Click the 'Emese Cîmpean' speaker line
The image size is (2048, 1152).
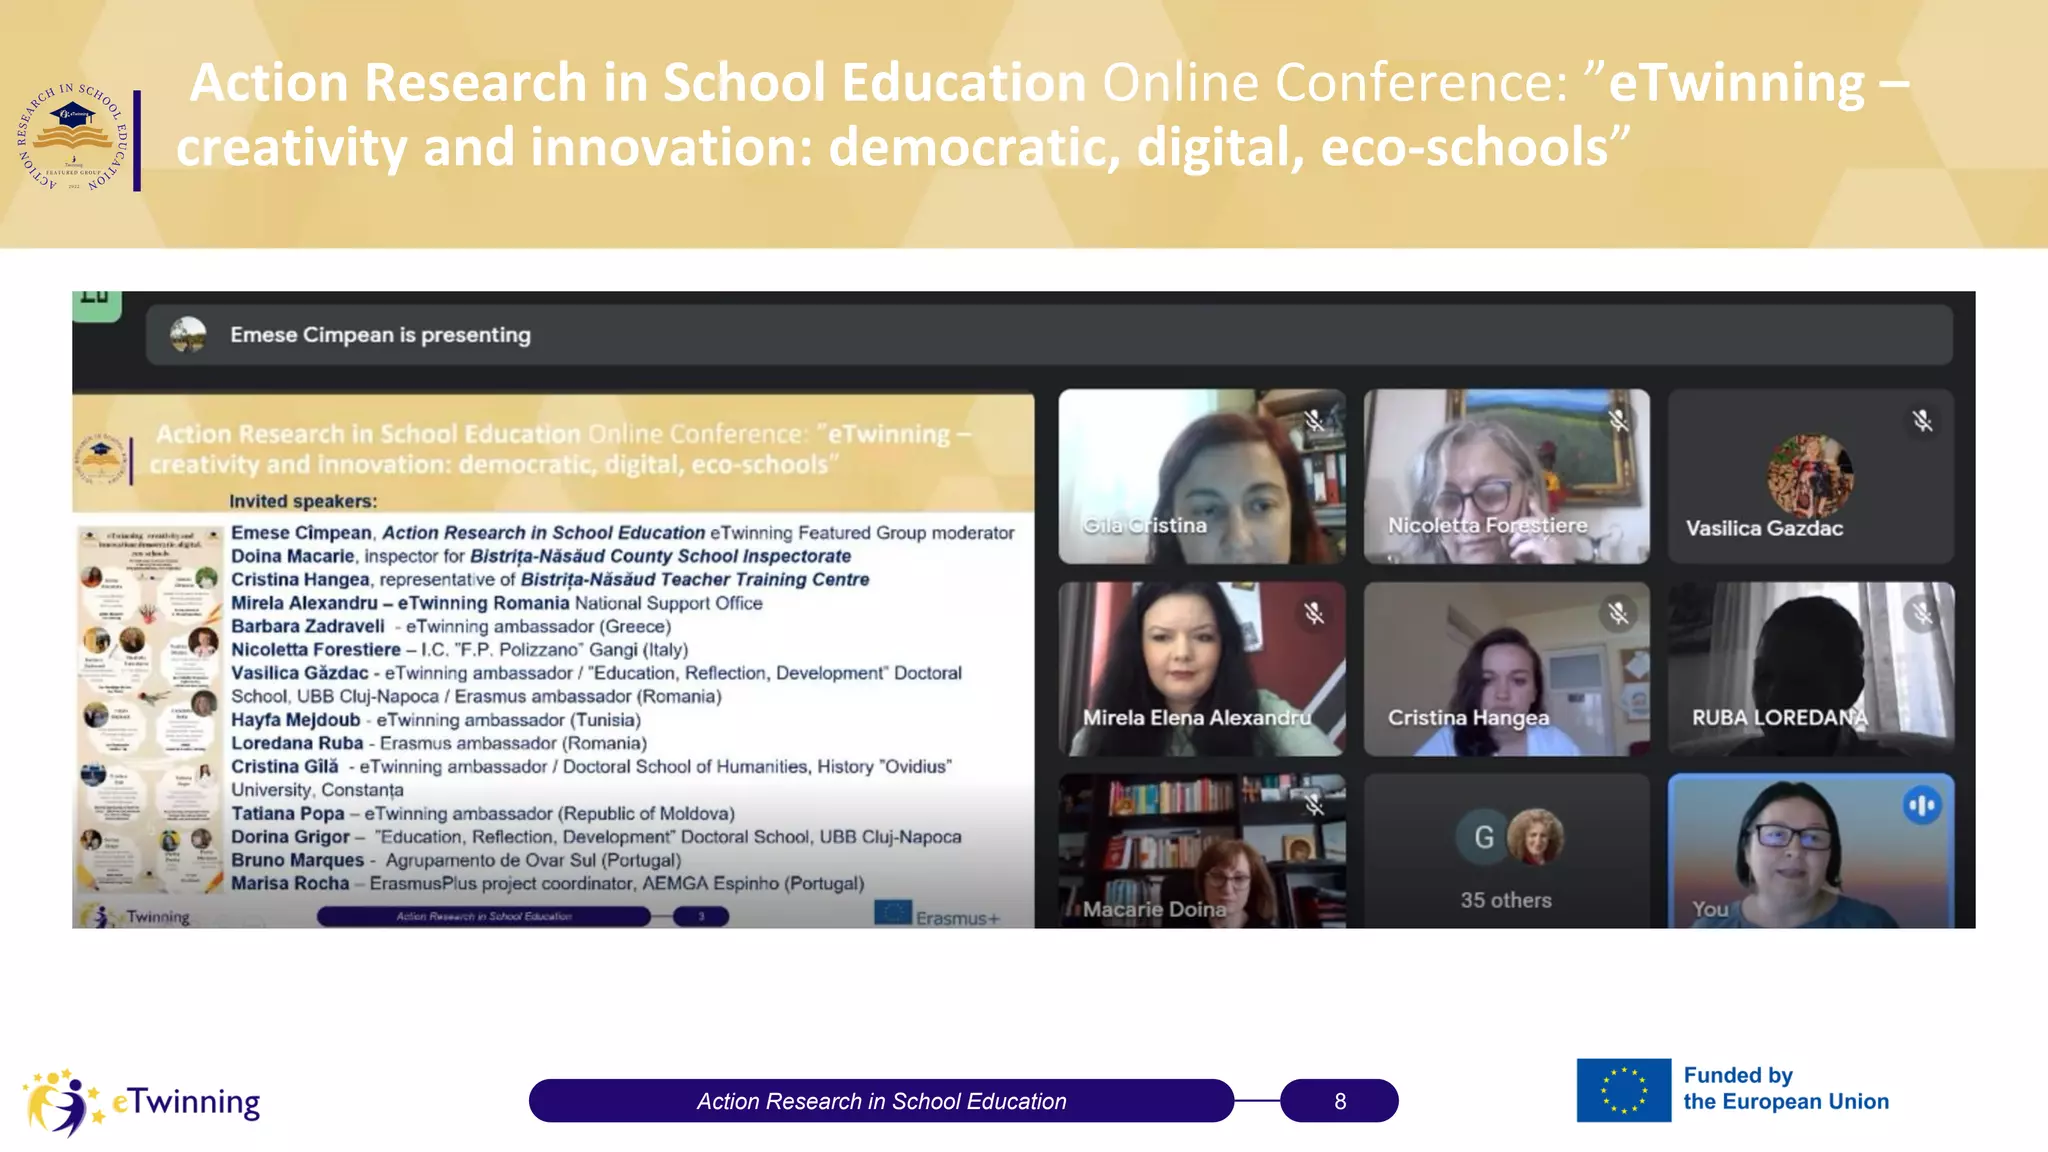click(x=622, y=533)
